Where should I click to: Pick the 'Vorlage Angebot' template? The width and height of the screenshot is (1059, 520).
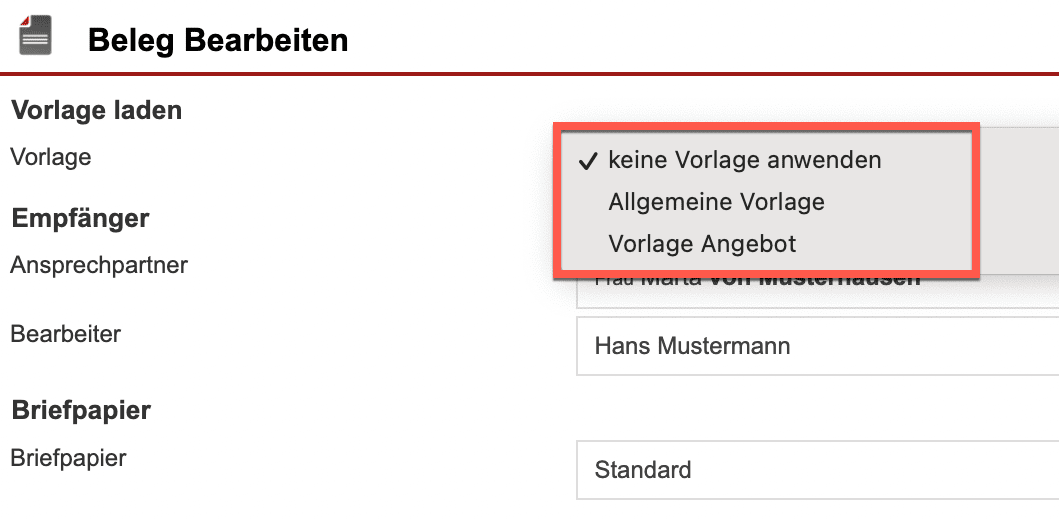pyautogui.click(x=702, y=244)
